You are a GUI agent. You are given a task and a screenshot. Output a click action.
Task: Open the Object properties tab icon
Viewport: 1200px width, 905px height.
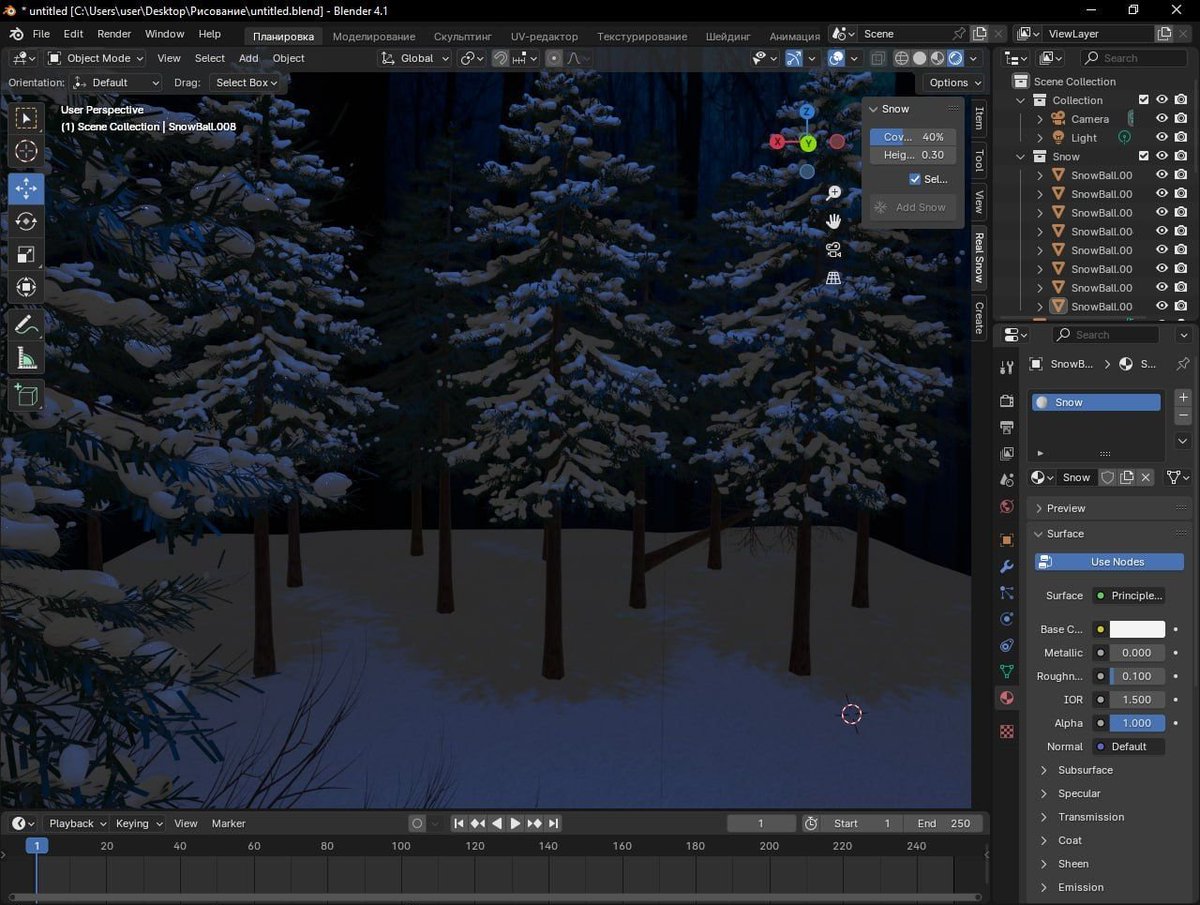coord(1007,540)
